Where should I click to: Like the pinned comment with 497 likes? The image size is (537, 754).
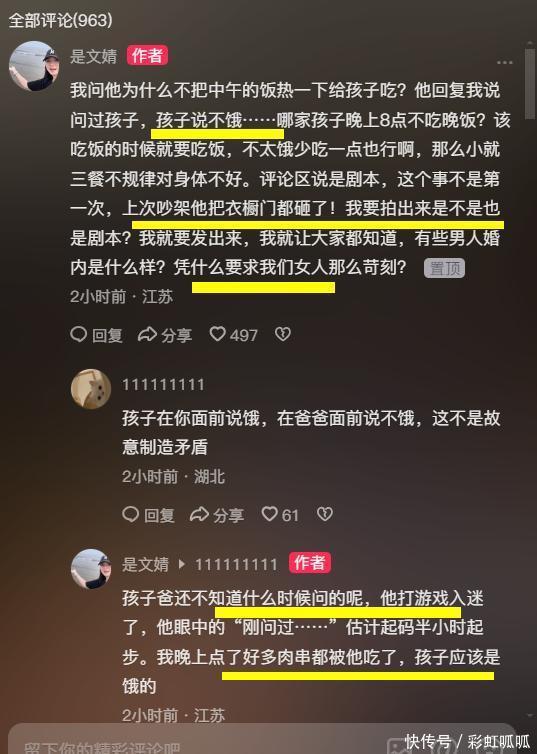coord(233,334)
